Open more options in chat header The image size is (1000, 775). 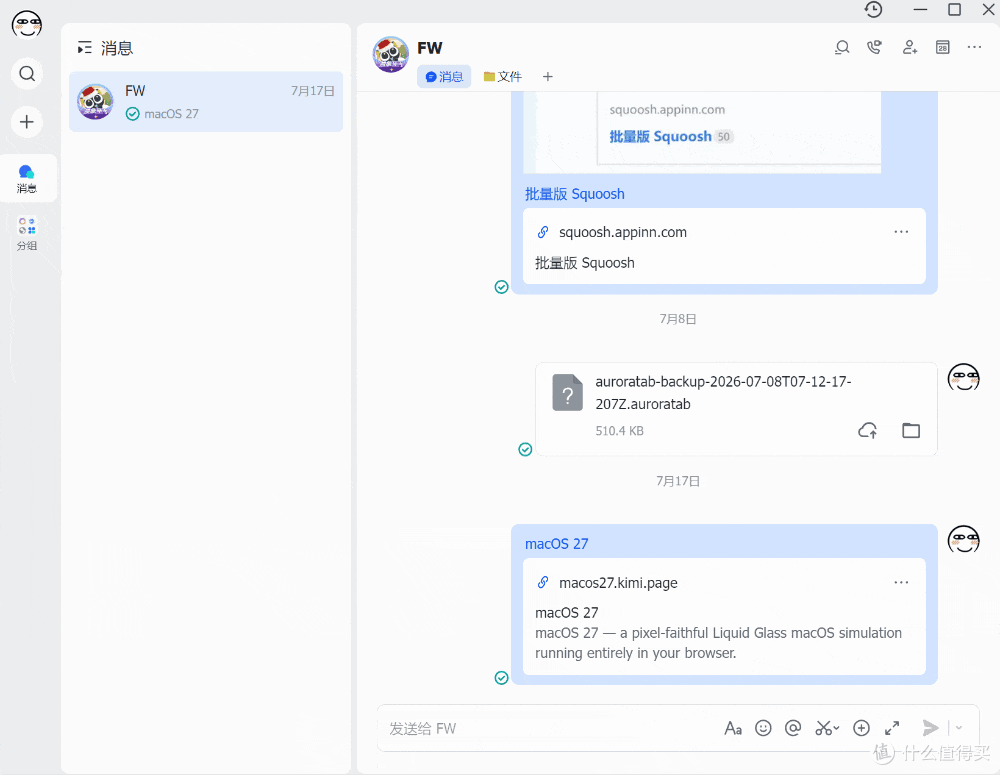(x=974, y=47)
